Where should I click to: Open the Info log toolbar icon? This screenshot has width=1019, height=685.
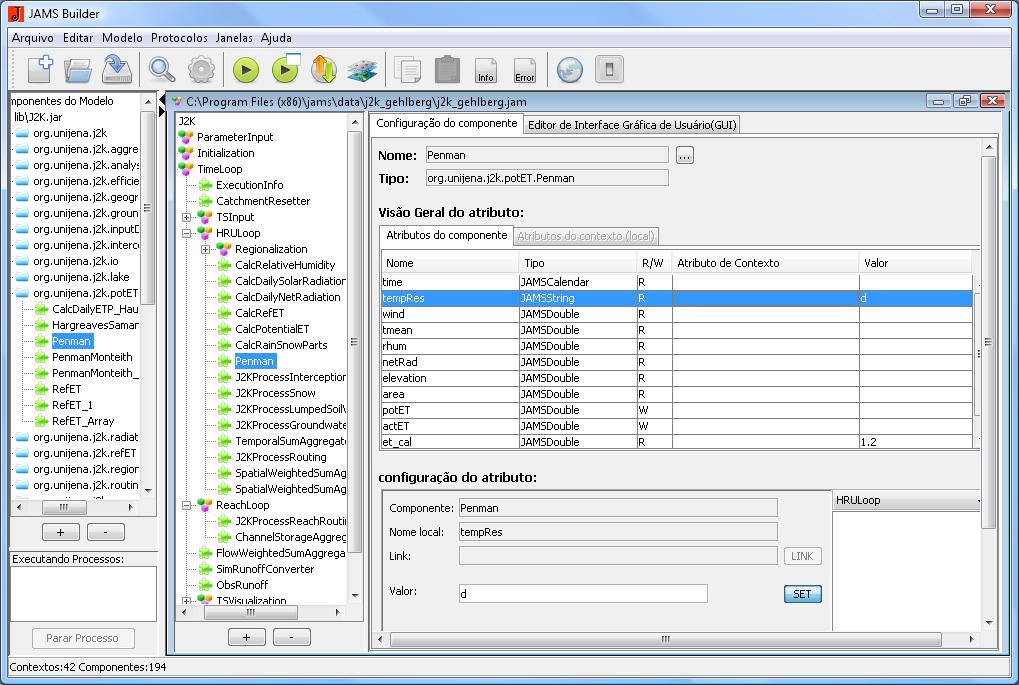(486, 70)
